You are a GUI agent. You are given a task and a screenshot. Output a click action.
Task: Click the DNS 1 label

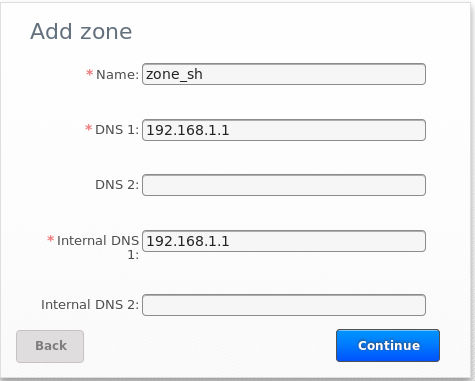point(117,130)
